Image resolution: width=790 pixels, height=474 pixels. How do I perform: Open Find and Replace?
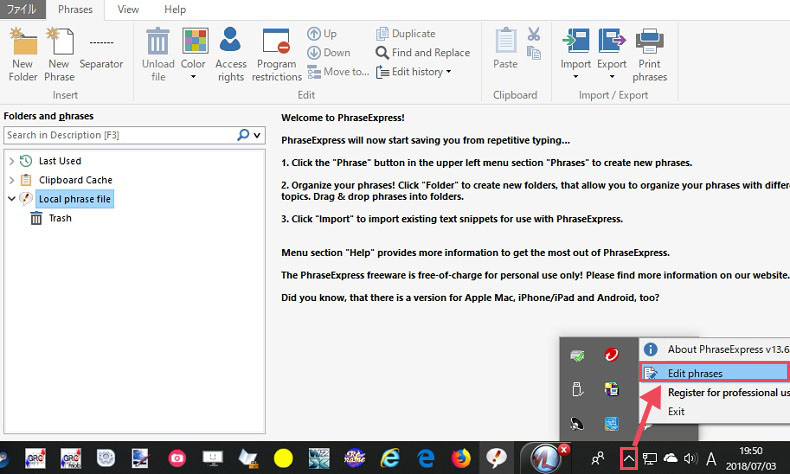tap(423, 52)
